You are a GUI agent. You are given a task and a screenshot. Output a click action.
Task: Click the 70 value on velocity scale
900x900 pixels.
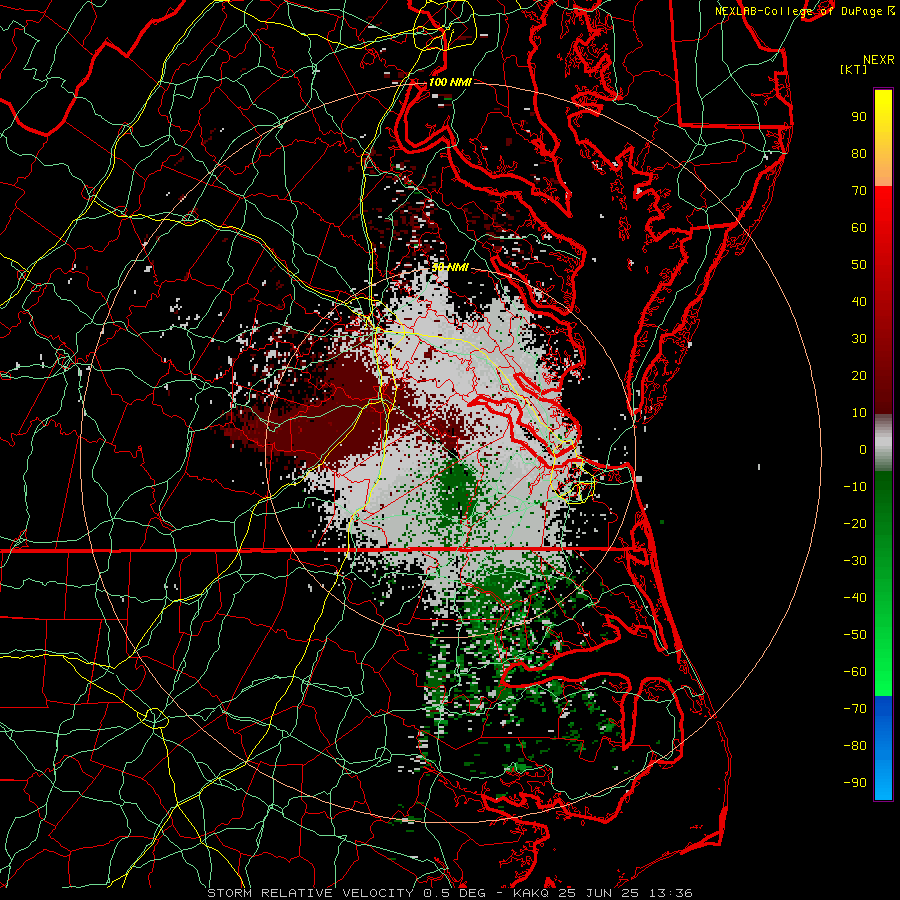(x=859, y=191)
